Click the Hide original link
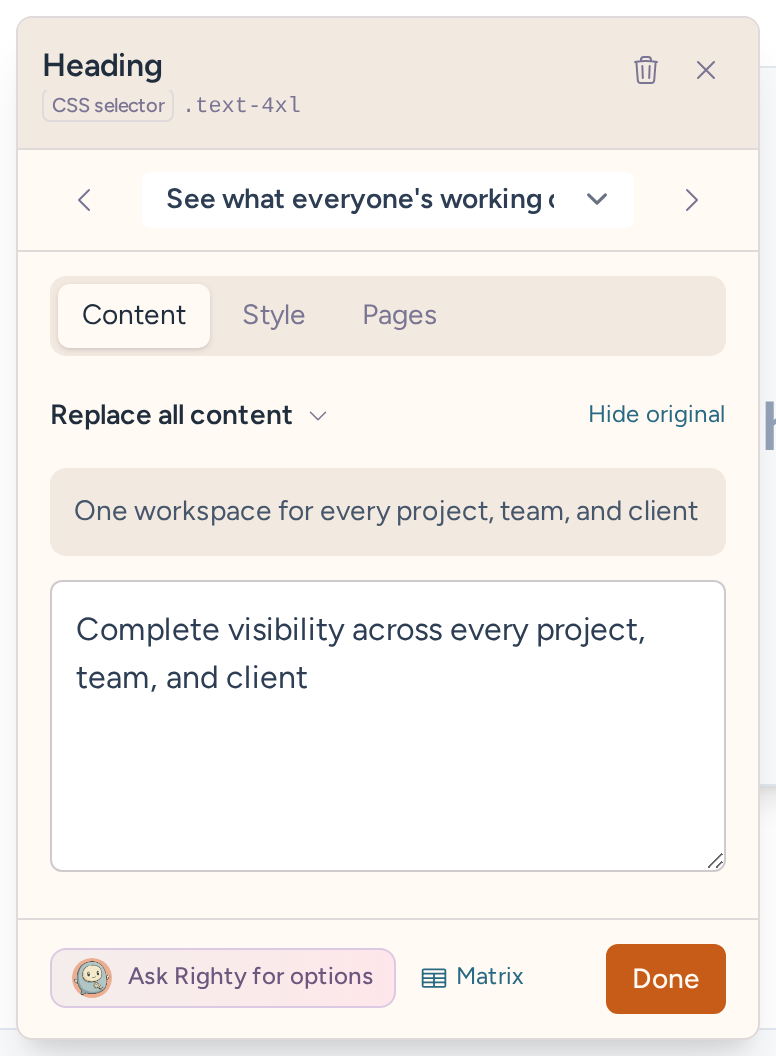The image size is (776, 1056). 656,414
